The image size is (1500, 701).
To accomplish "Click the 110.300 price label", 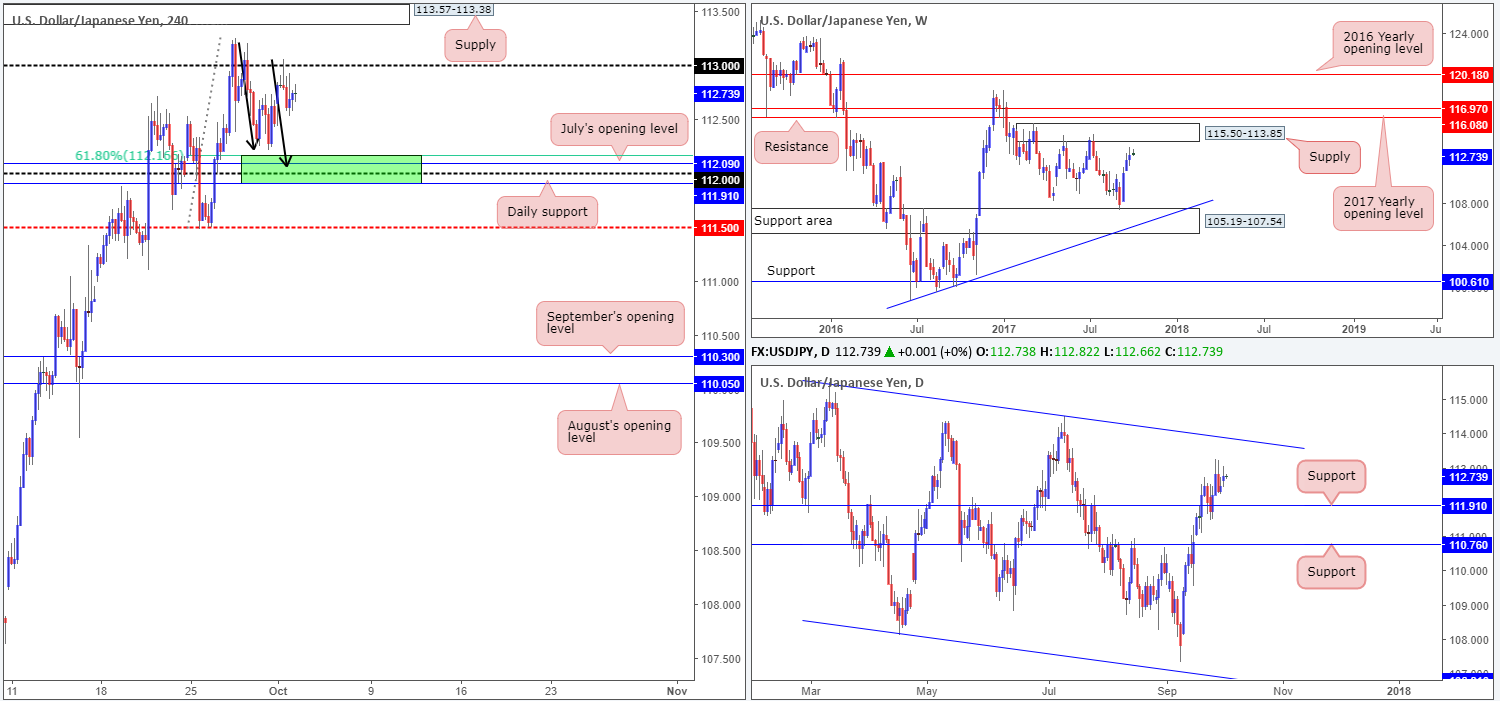I will 718,357.
